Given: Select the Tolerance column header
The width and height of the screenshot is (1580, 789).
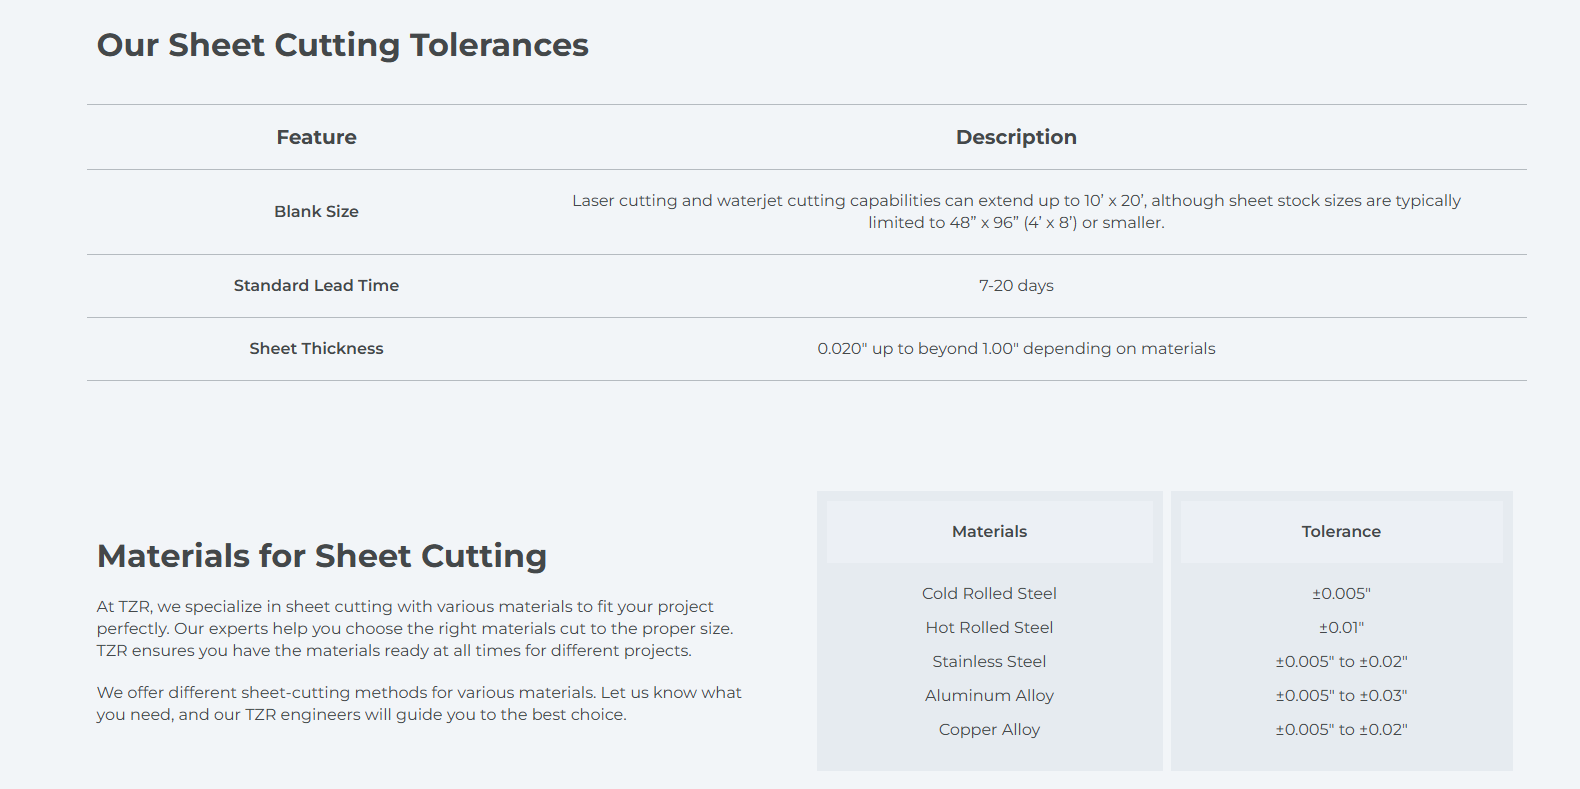Looking at the screenshot, I should point(1341,531).
